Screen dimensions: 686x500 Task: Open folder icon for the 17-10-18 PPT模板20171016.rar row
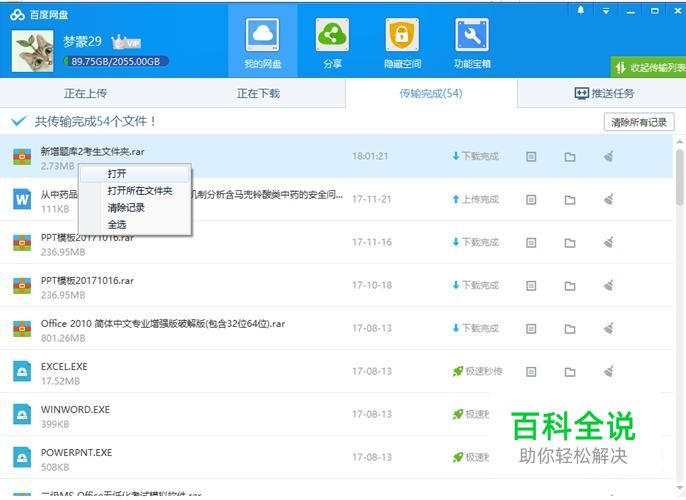tap(570, 286)
